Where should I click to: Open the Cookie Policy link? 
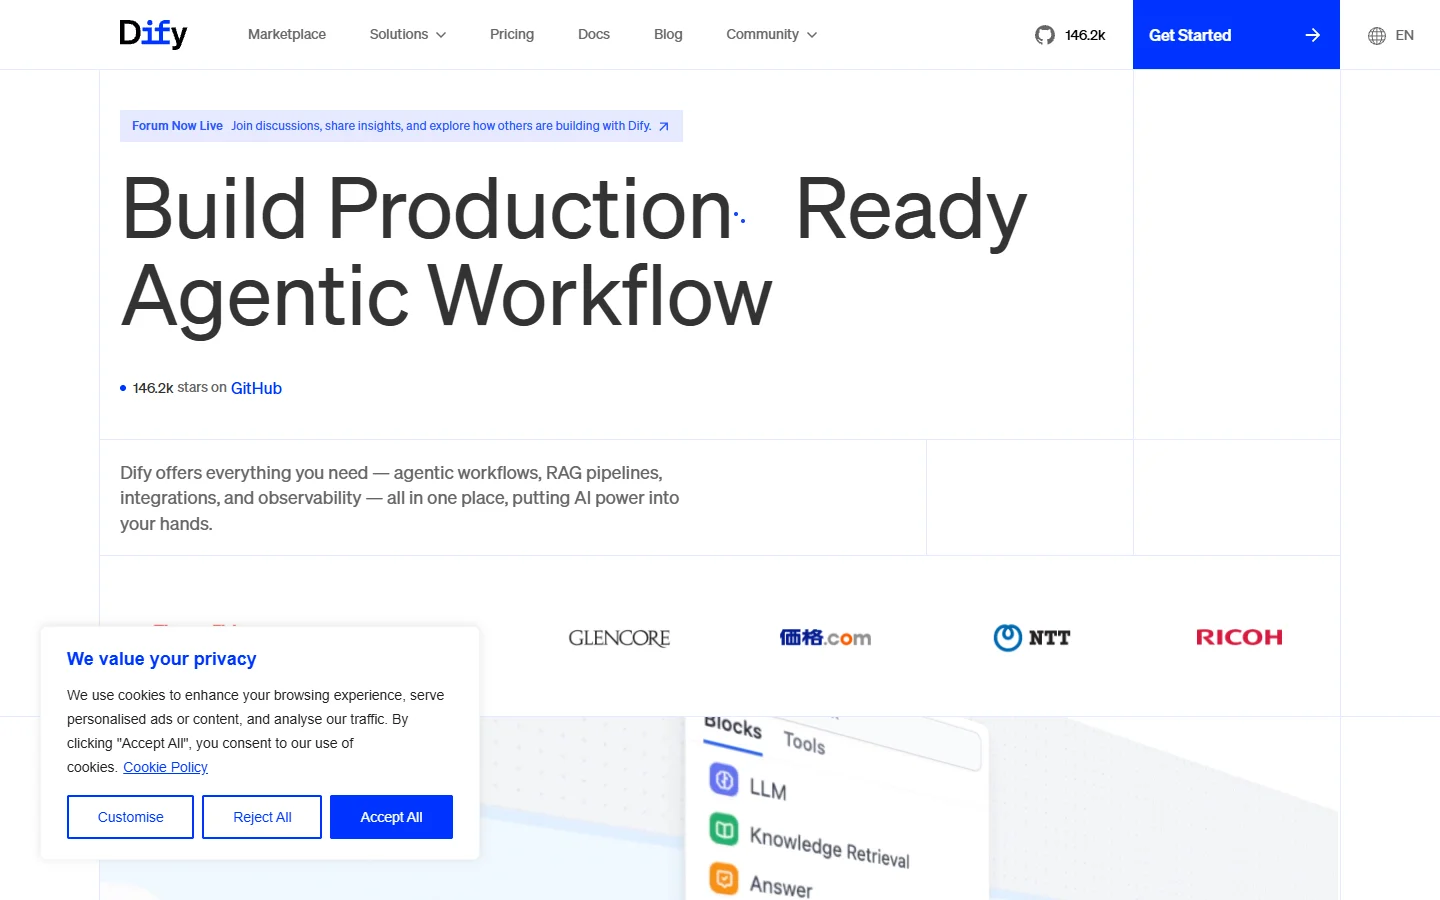(x=165, y=767)
